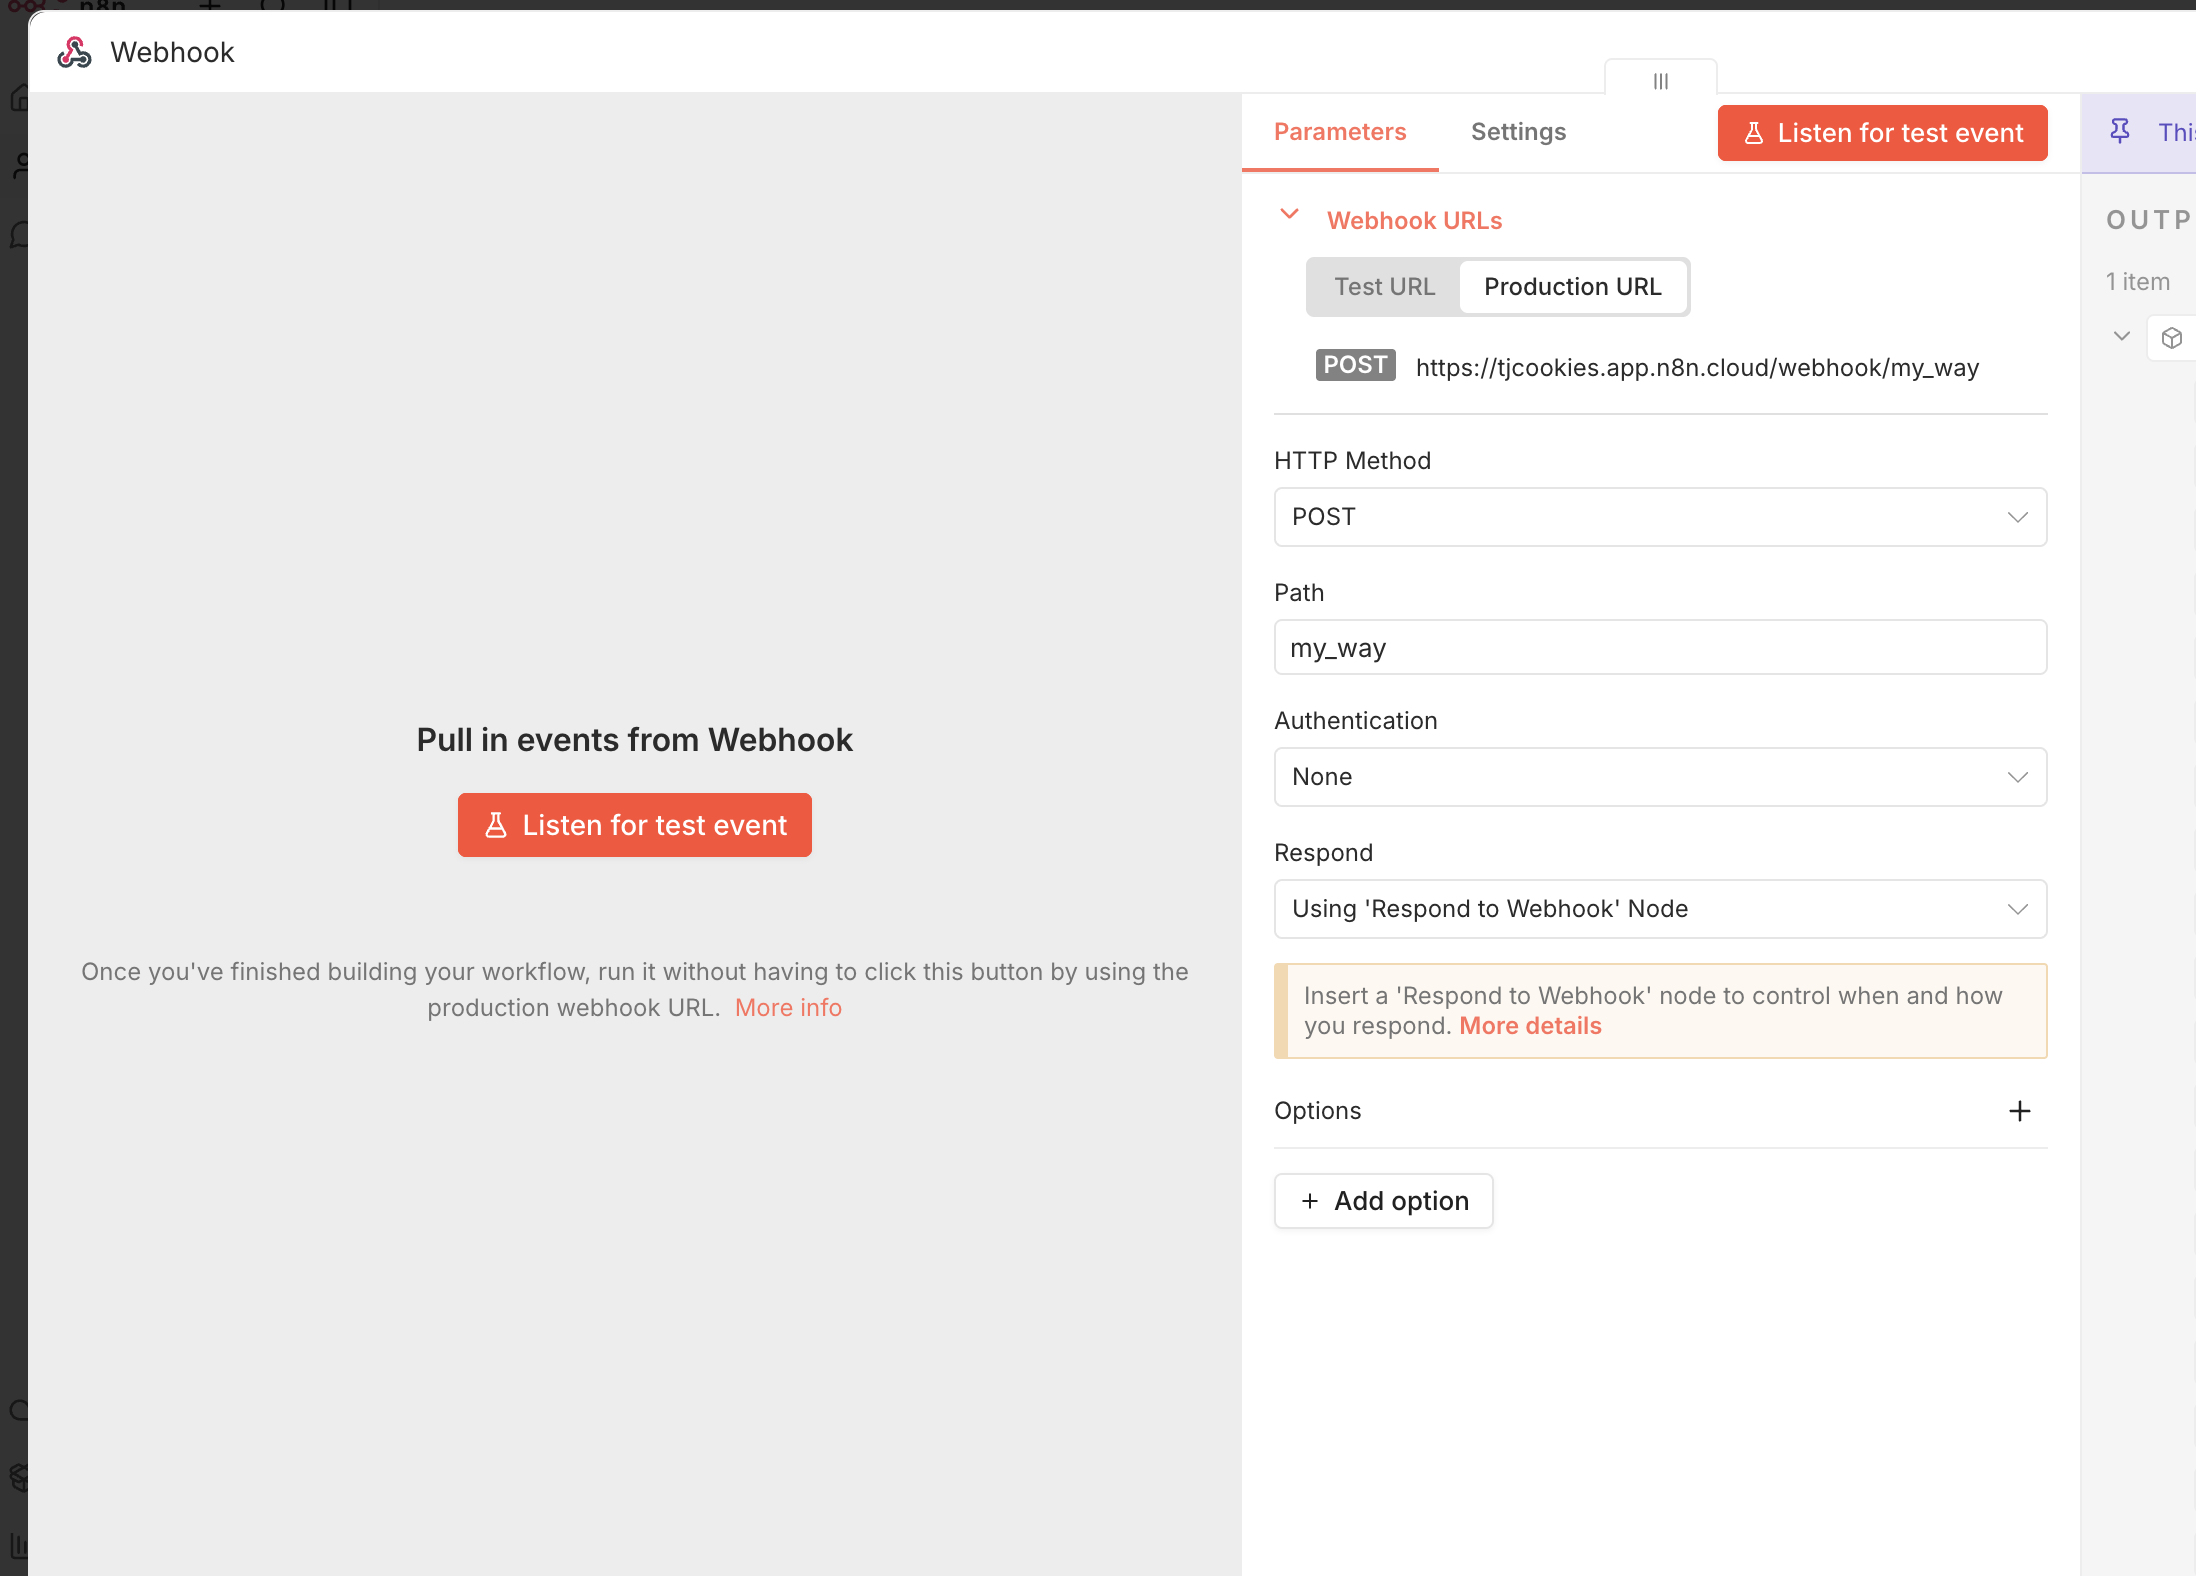Viewport: 2196px width, 1576px height.
Task: Click the Webhook node logo icon
Action: (x=74, y=52)
